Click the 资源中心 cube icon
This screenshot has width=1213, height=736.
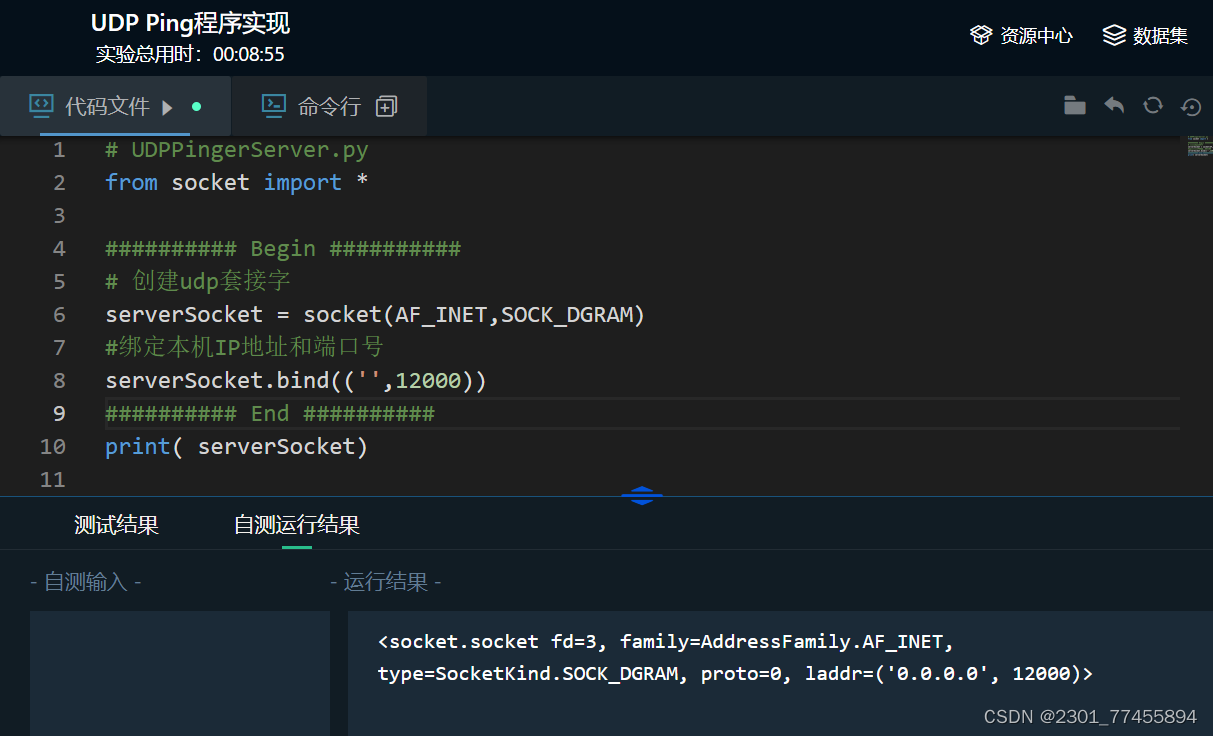981,34
